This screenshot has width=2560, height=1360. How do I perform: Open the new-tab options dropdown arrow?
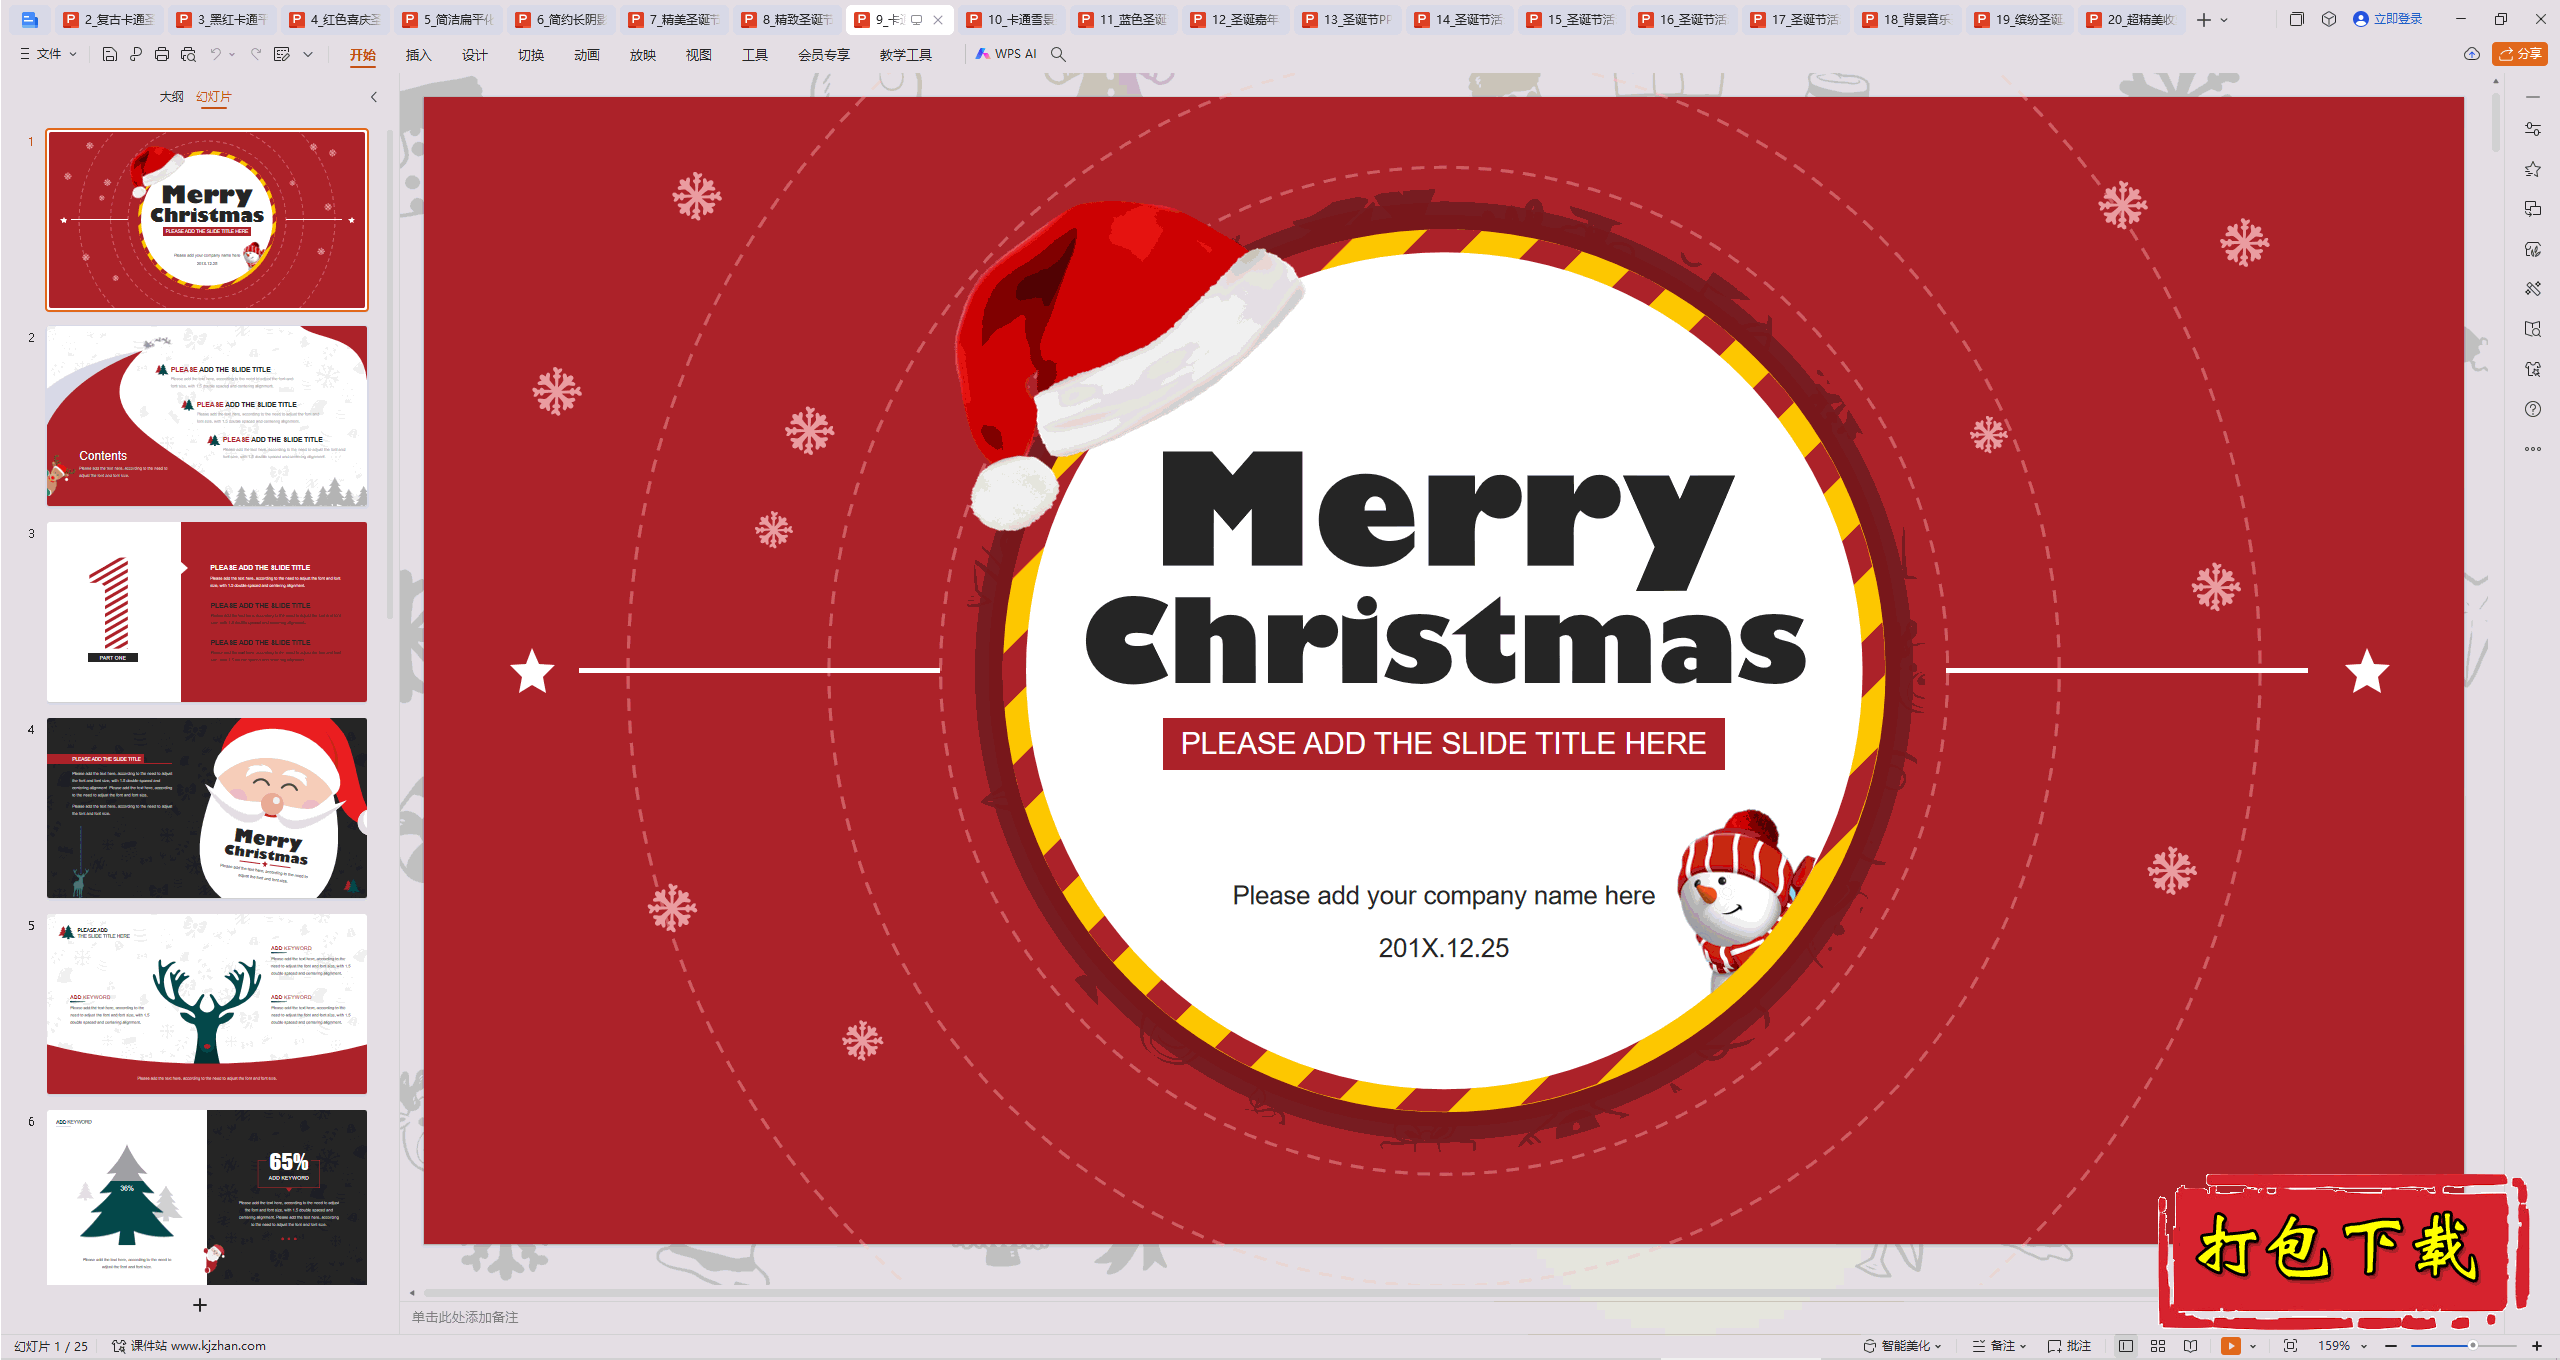click(x=2224, y=20)
